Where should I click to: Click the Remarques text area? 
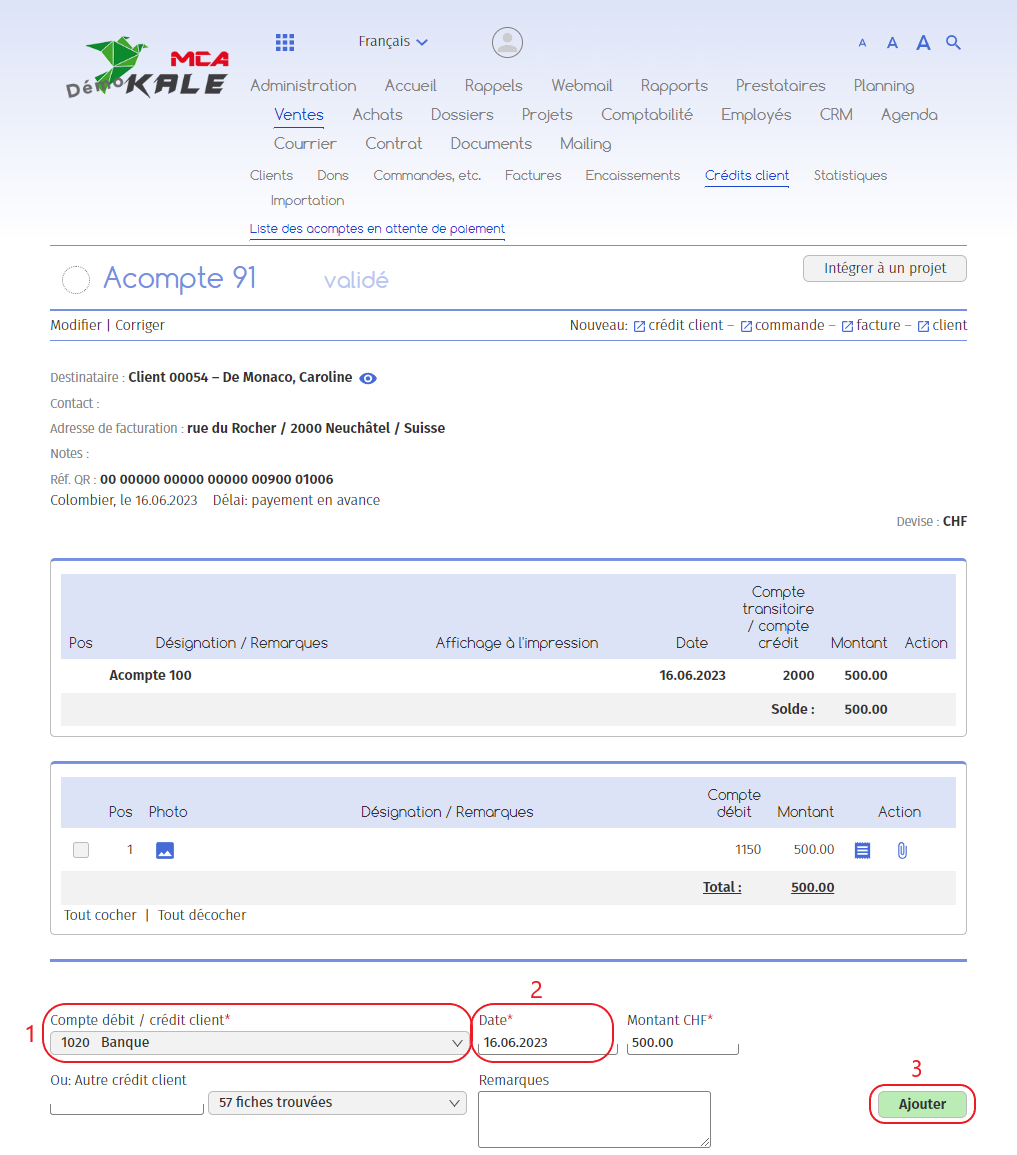[594, 1120]
